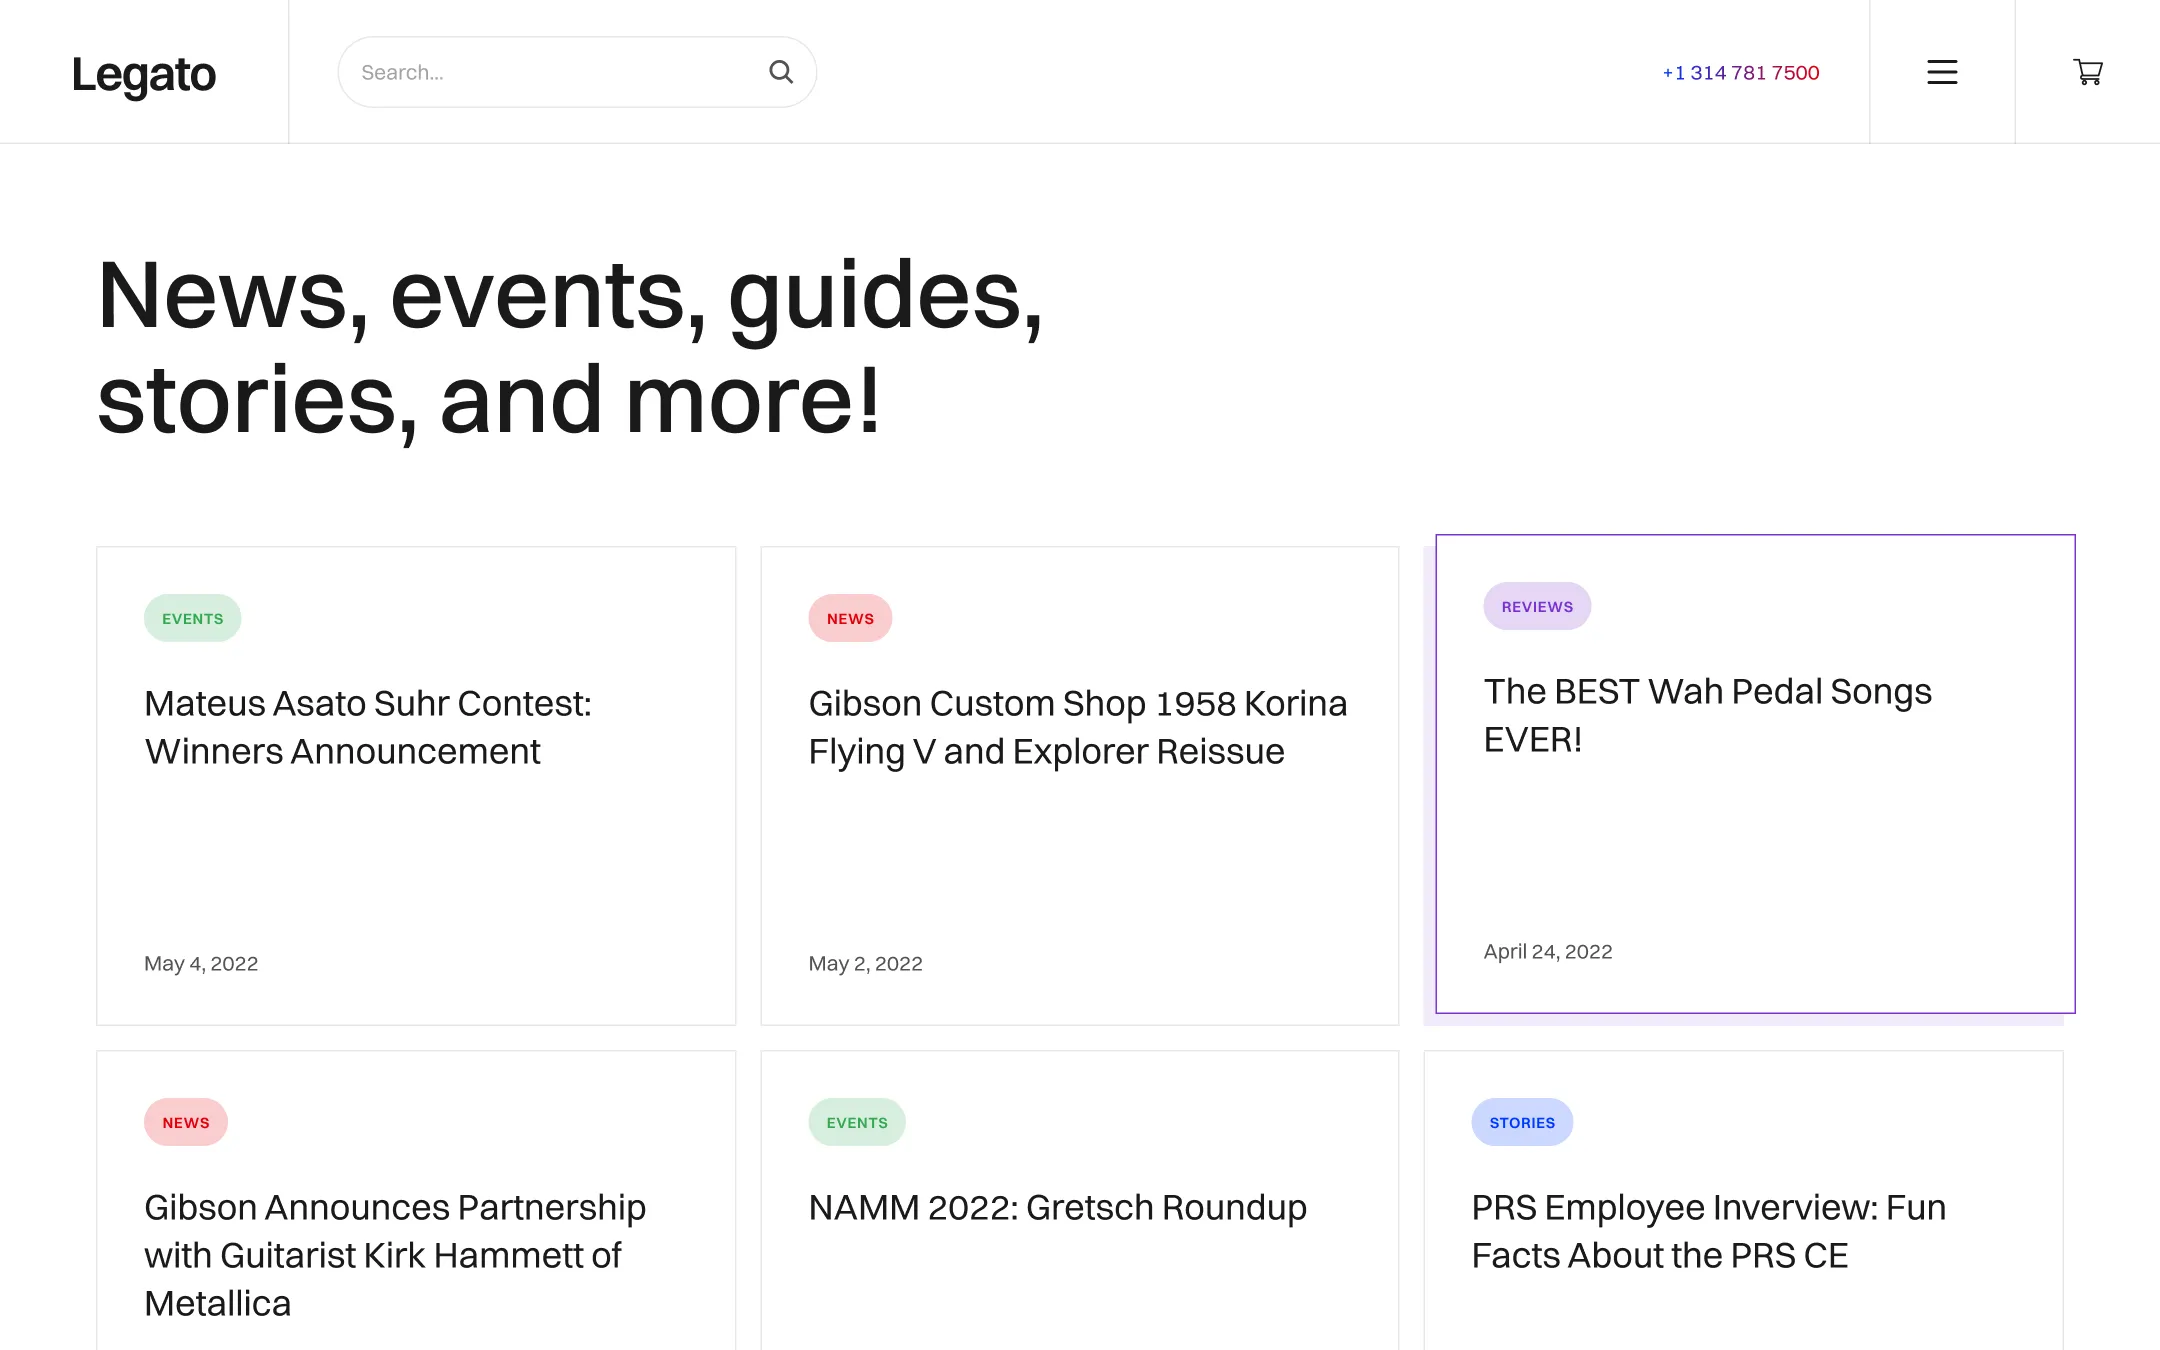2160x1350 pixels.
Task: Click the purple Reviews category tag
Action: click(1537, 606)
